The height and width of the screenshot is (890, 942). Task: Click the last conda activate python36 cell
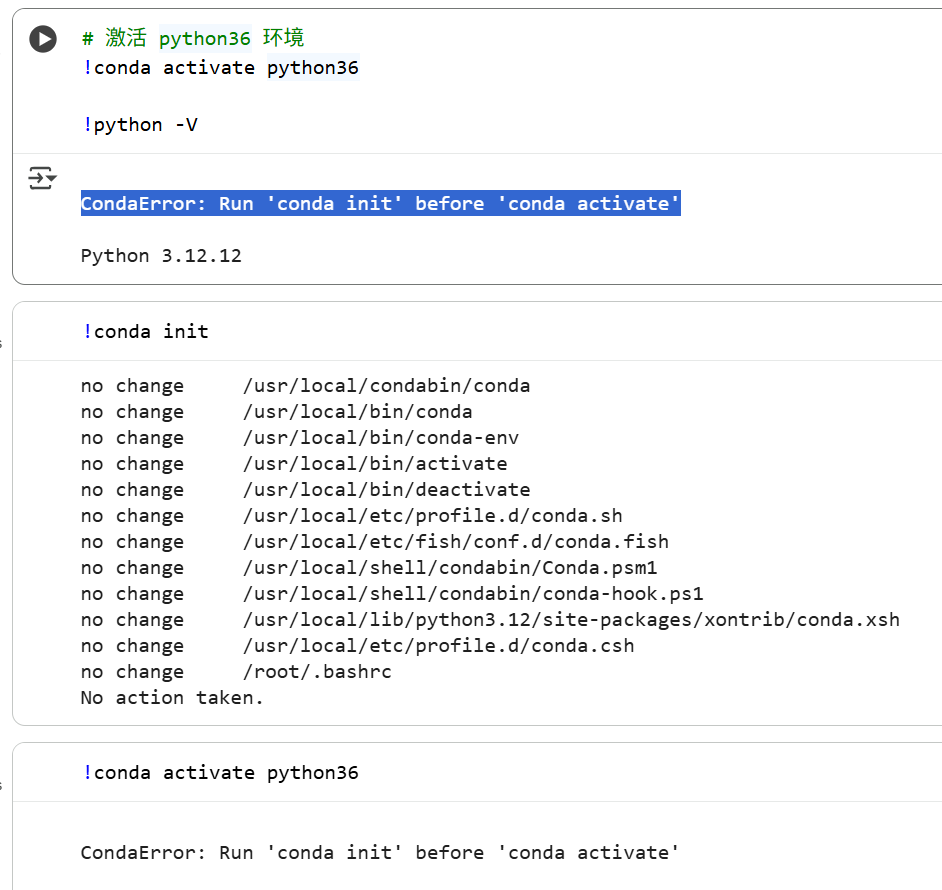[222, 771]
